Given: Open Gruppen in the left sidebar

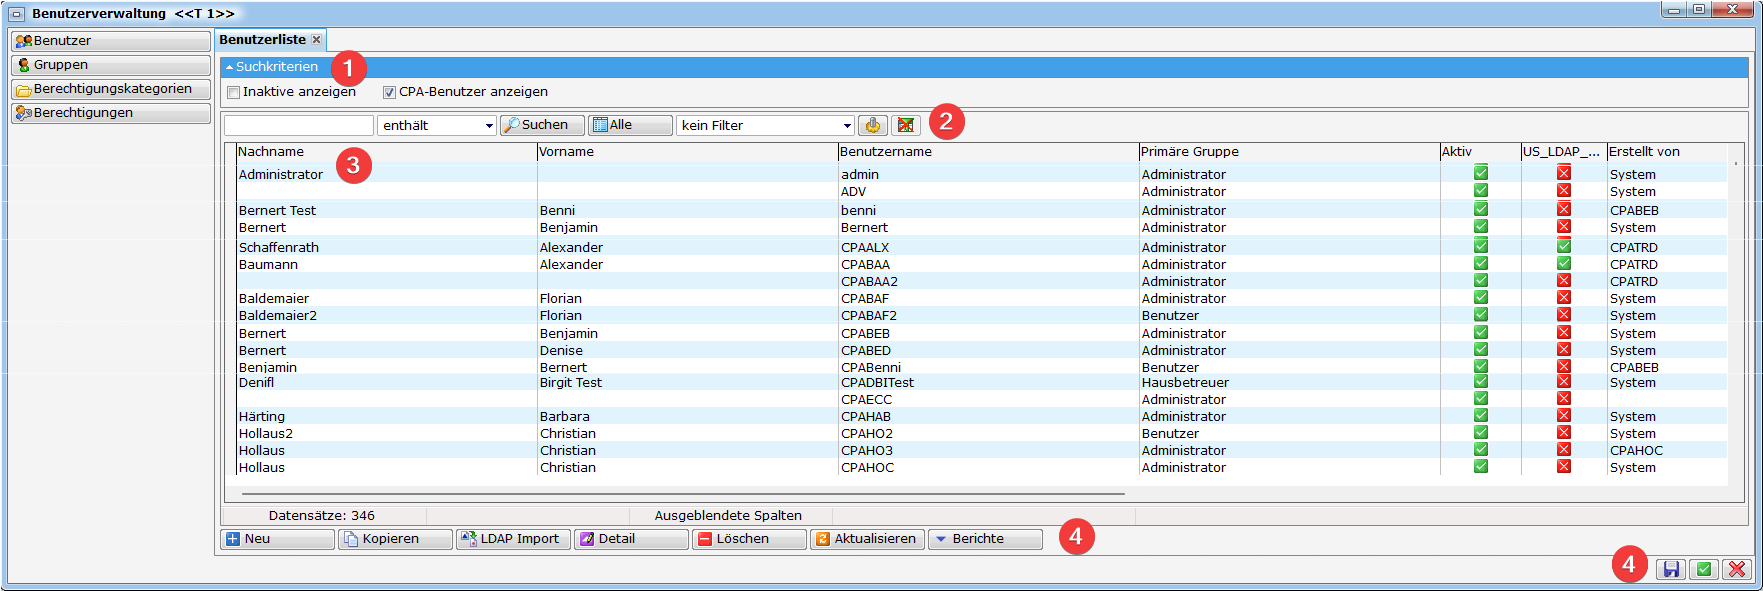Looking at the screenshot, I should point(110,65).
